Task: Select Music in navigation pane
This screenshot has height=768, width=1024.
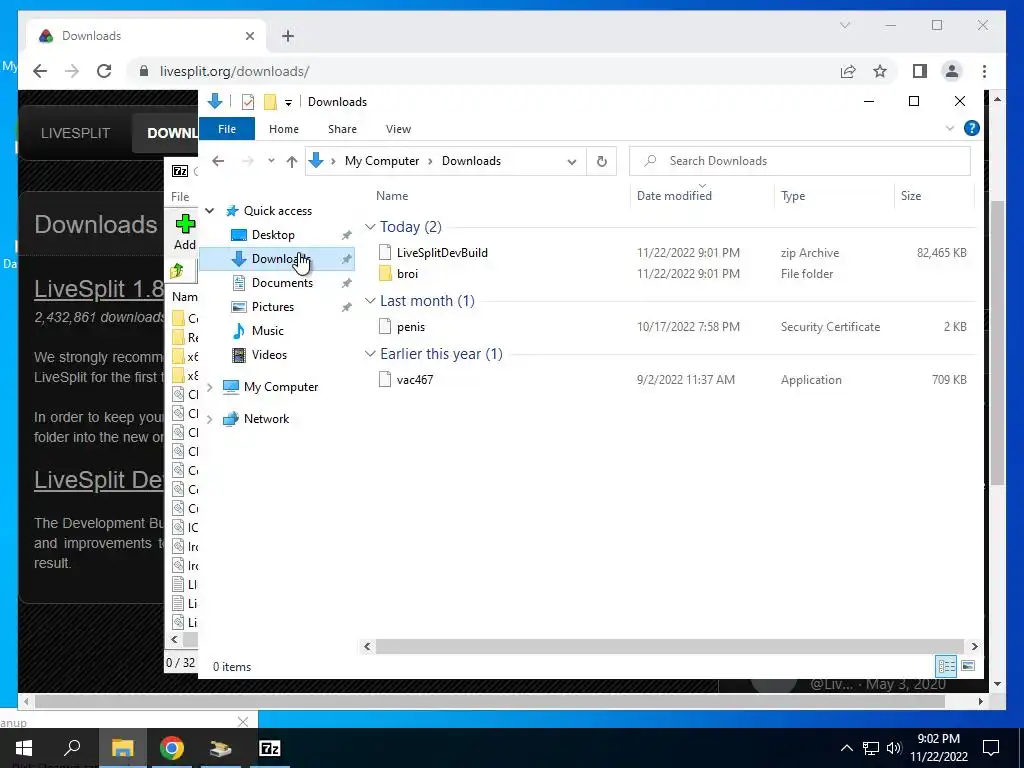Action: point(267,330)
